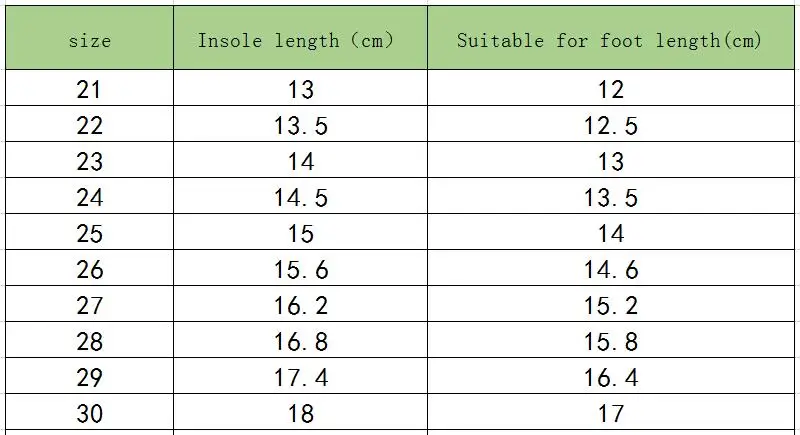Click insole length 13.5 cell
Screen dimensions: 800x435
300,126
